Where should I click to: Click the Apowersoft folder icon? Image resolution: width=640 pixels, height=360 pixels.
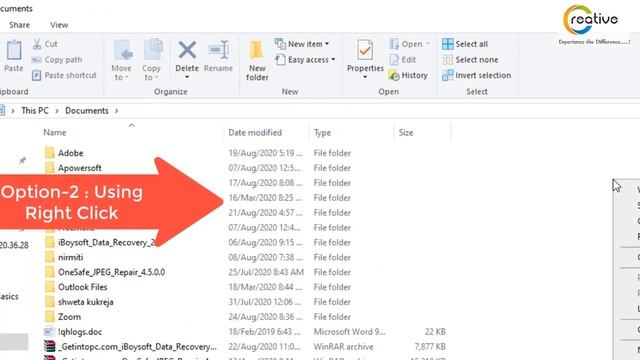(x=49, y=168)
